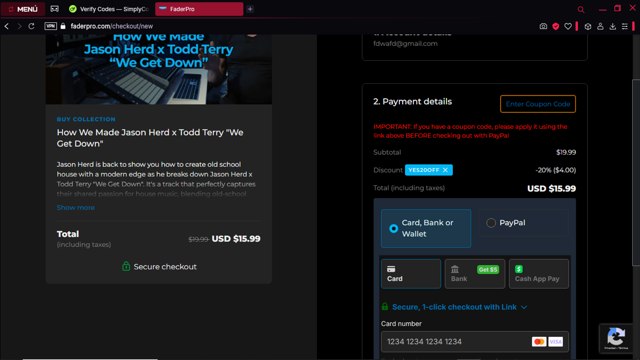Click the BUY COLLECTION label
Viewport: 640px width, 360px height.
point(86,119)
